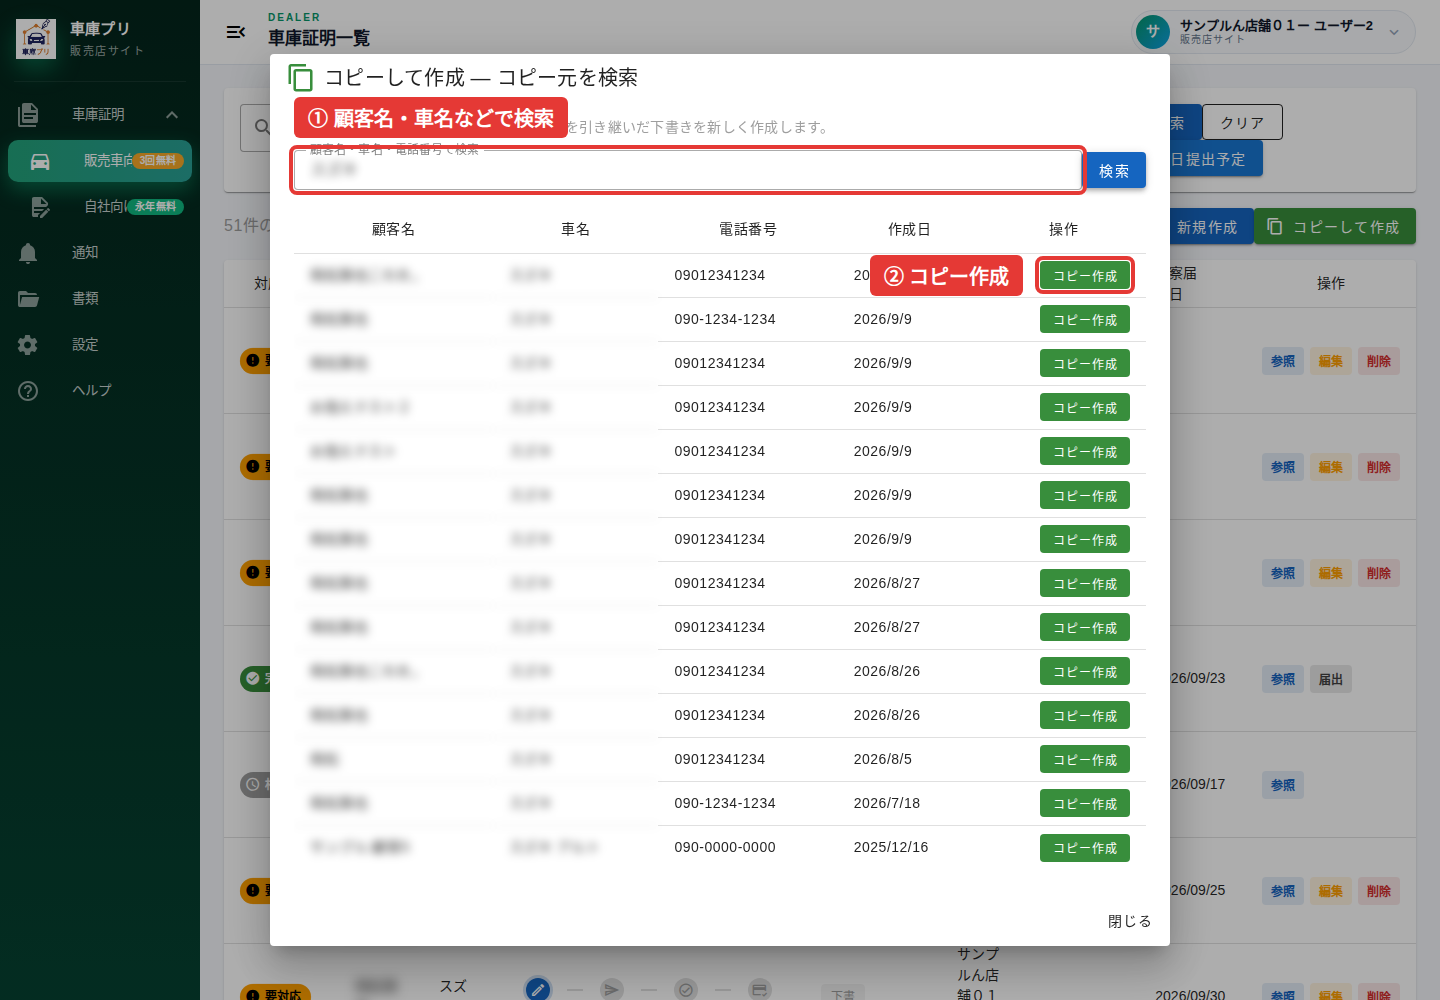Toggle the sidebar hamburger menu icon
Screen dimensions: 1440x1000
click(236, 32)
